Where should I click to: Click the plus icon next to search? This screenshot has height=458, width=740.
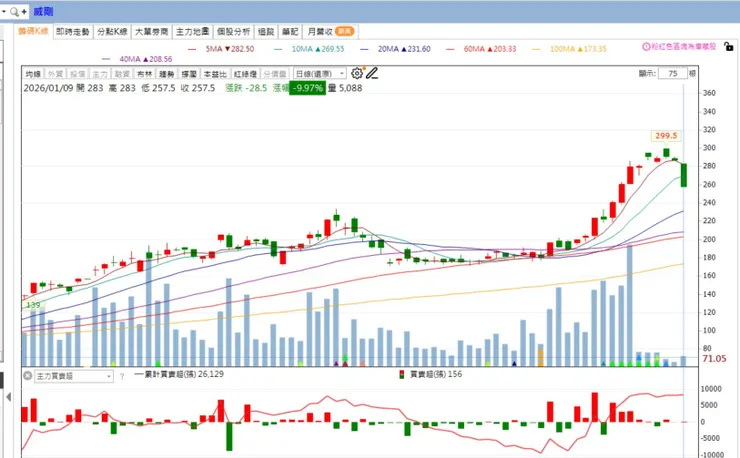pos(24,12)
